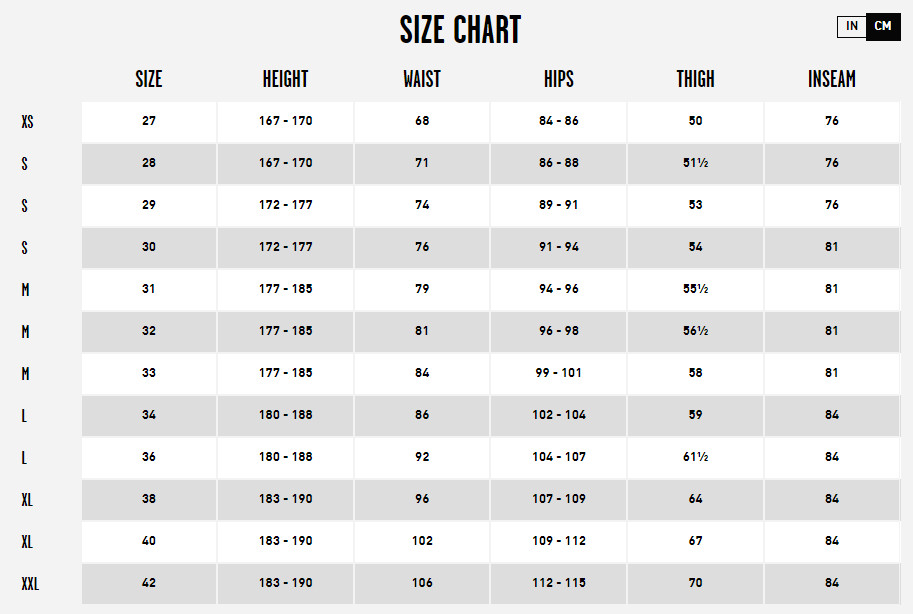Screen dimensions: 913x614
Task: Click the WAIST column header
Action: pos(422,79)
